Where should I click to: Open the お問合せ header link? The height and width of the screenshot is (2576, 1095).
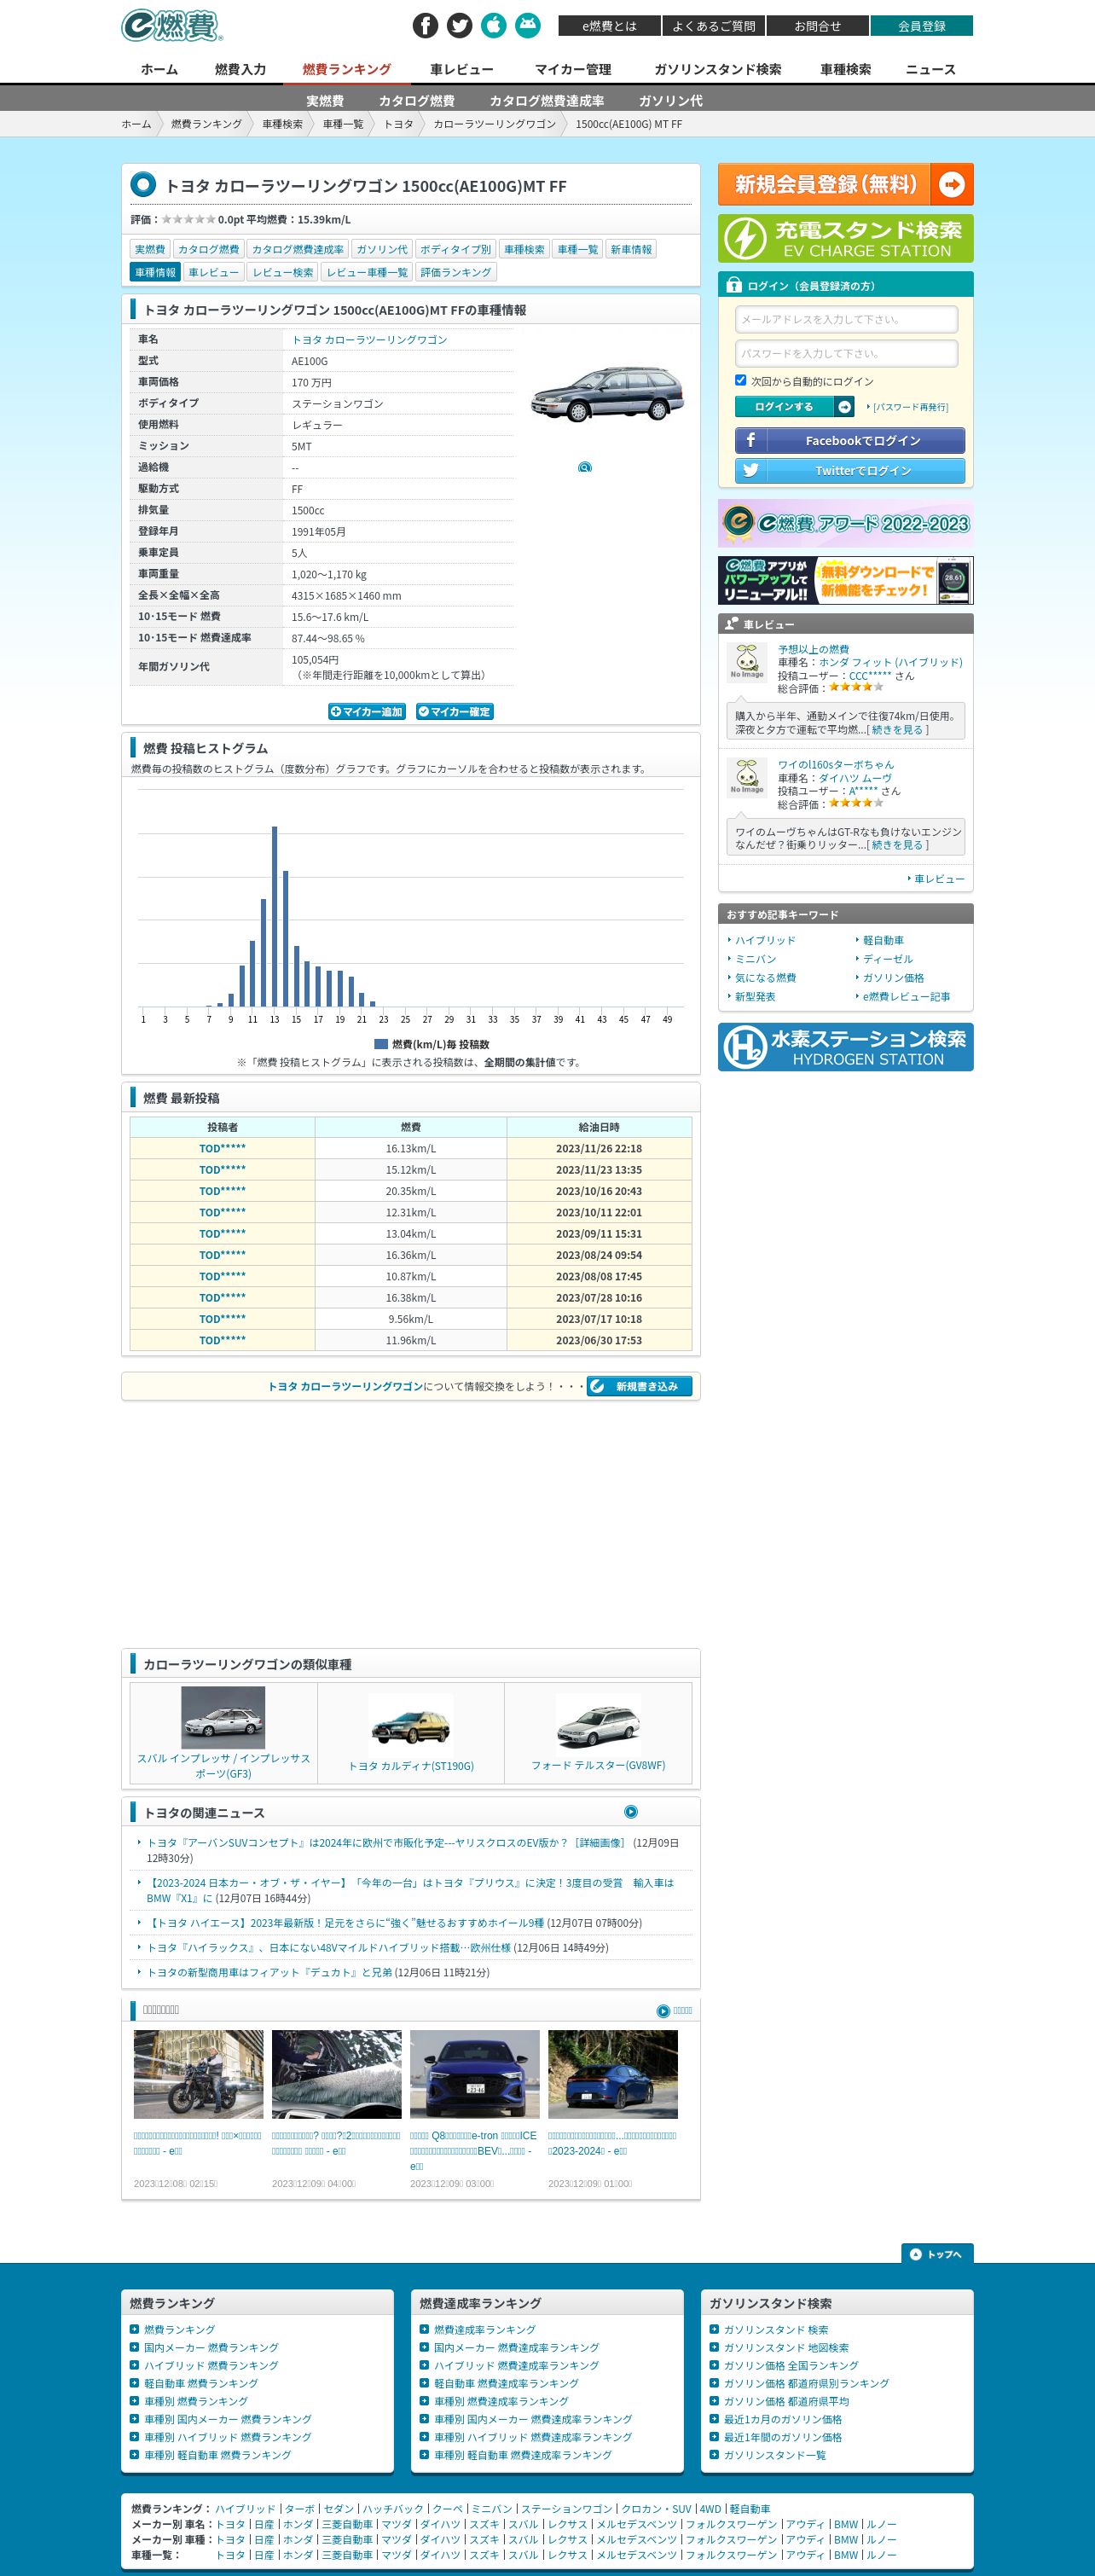pyautogui.click(x=818, y=26)
